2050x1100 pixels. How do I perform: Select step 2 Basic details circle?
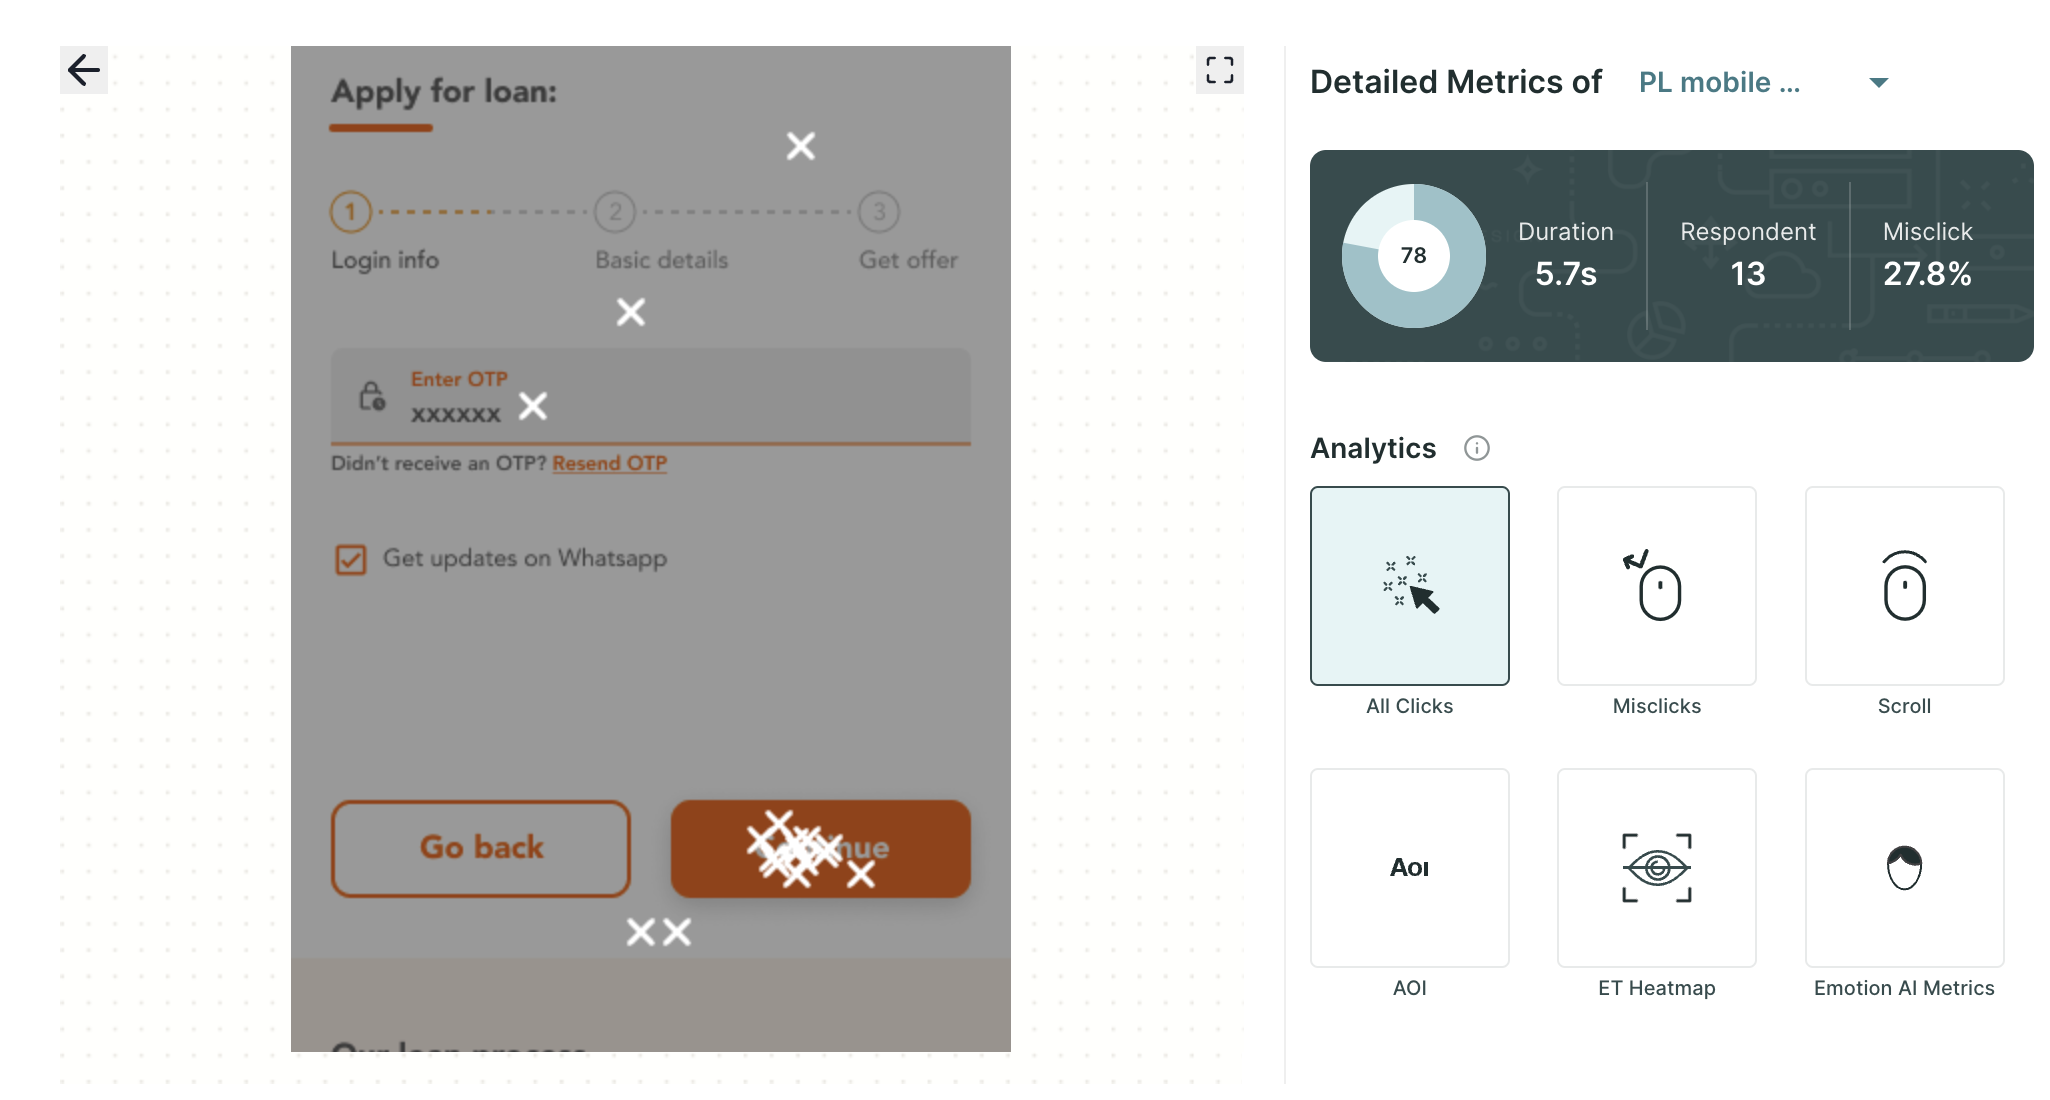point(615,212)
